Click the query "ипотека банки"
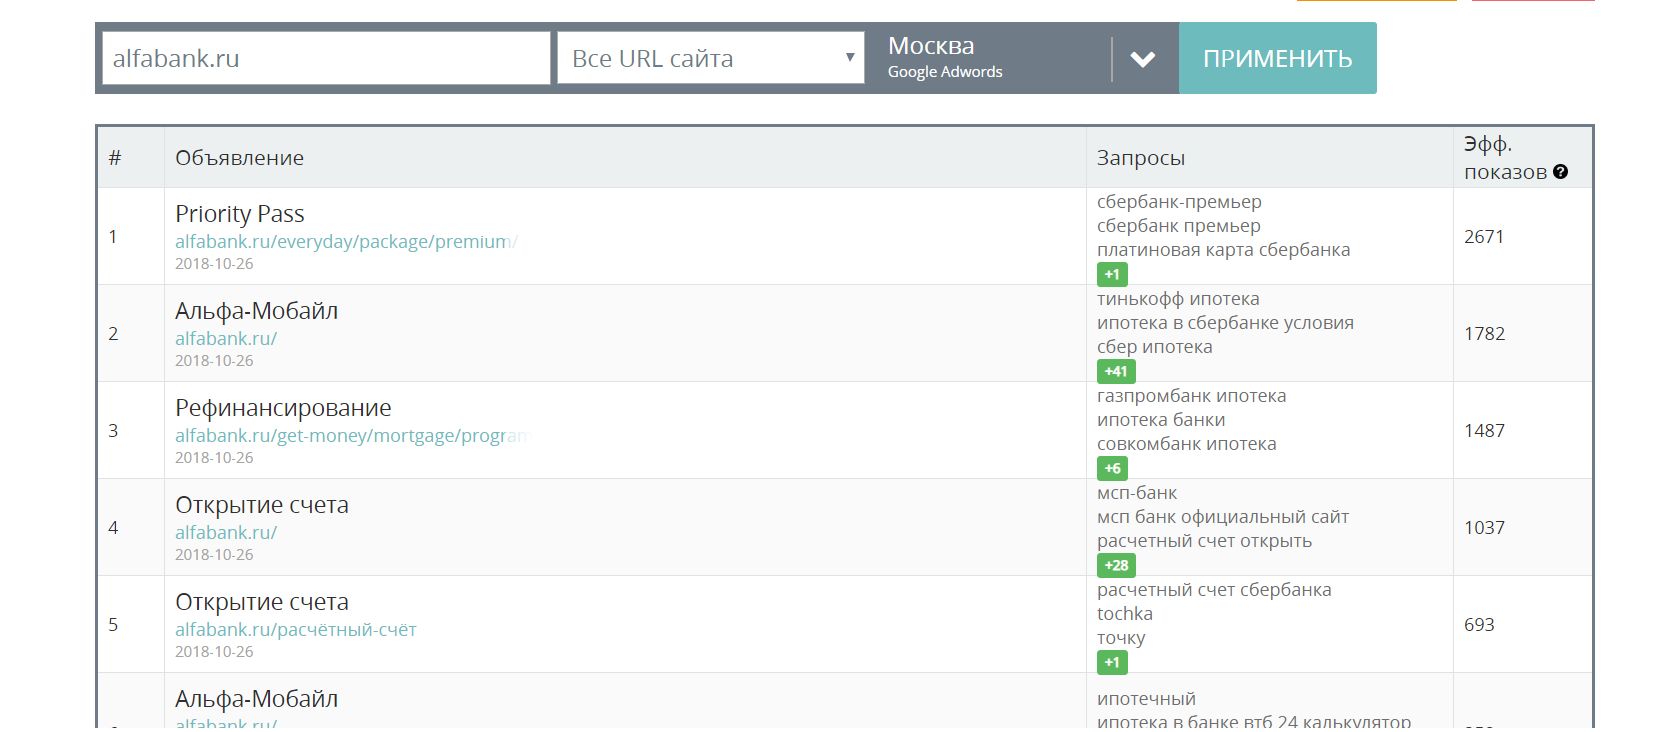Image resolution: width=1674 pixels, height=732 pixels. 1161,420
